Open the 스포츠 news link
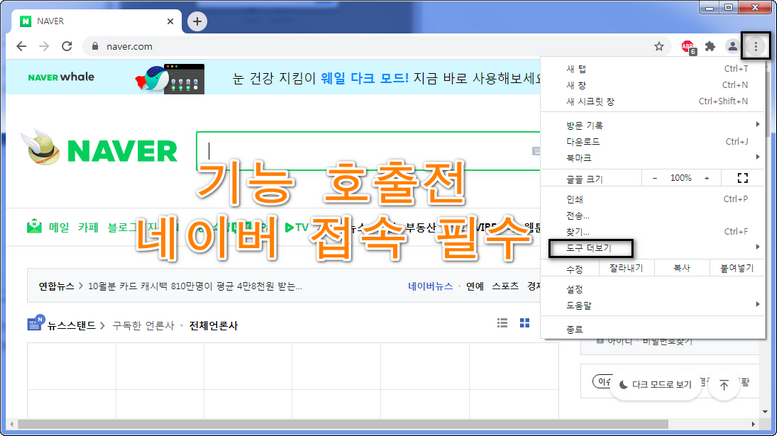 tap(505, 286)
